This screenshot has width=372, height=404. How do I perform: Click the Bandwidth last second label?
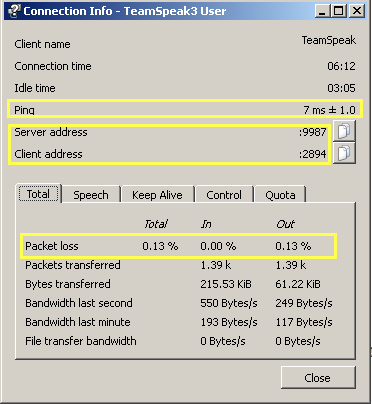79,303
